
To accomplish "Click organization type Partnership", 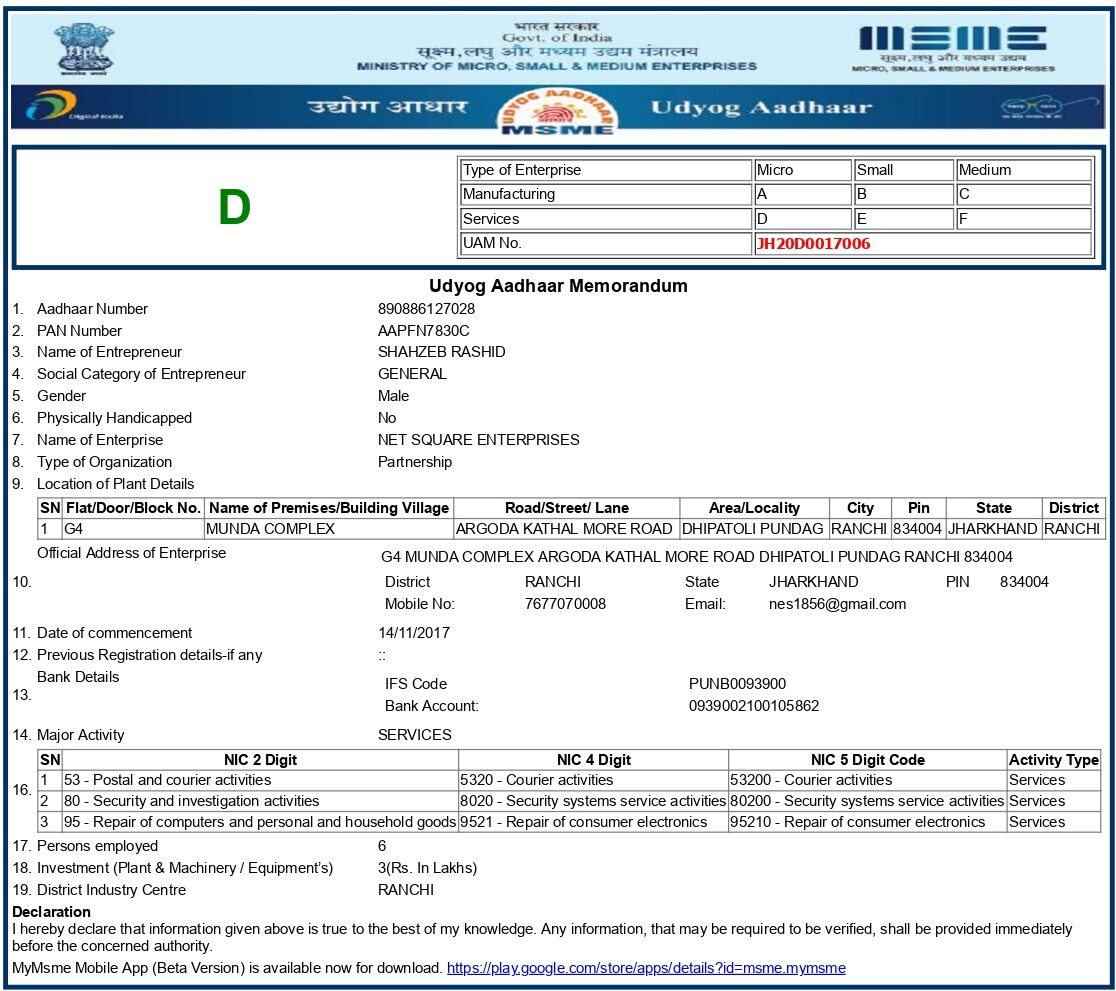I will click(415, 462).
